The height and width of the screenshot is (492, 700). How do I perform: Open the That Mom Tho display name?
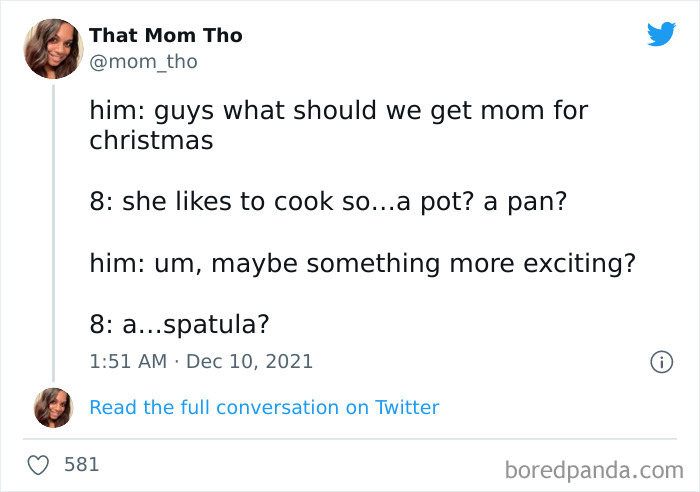pyautogui.click(x=166, y=35)
